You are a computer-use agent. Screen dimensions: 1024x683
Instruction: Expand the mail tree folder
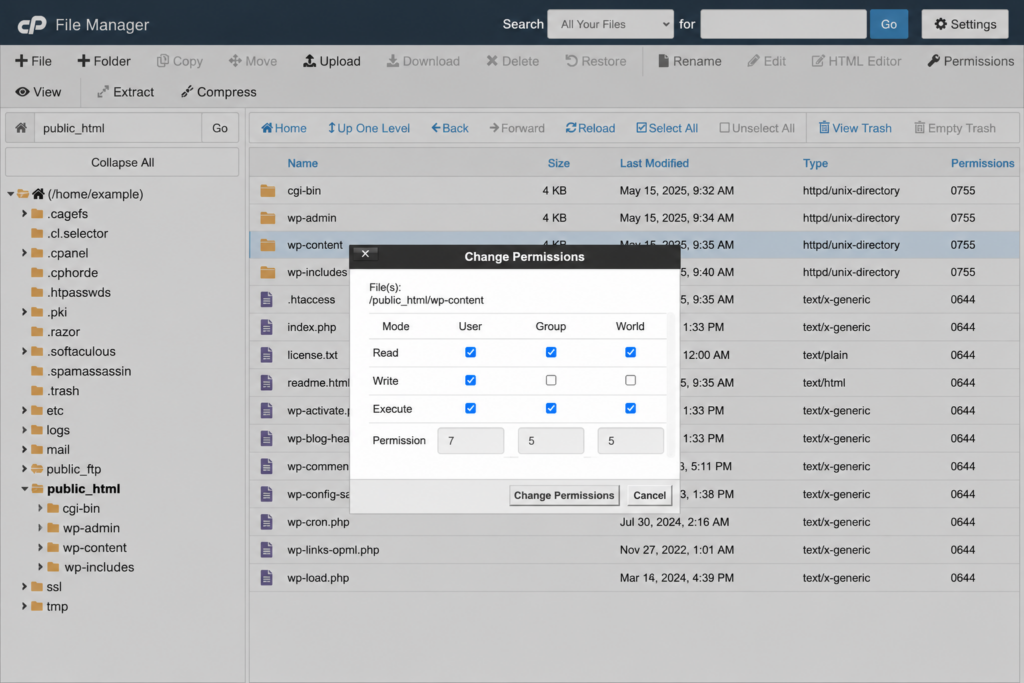tap(24, 449)
